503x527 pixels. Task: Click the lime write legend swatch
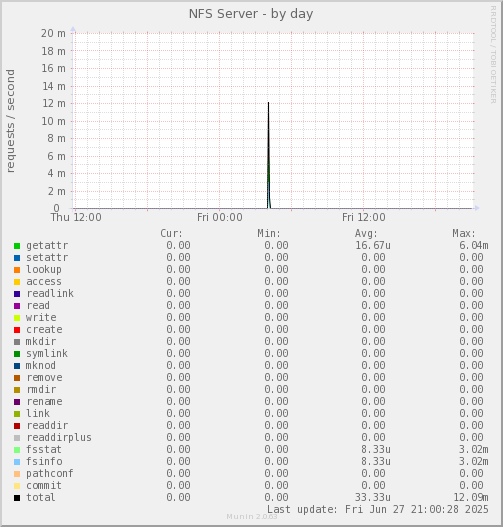[17, 318]
